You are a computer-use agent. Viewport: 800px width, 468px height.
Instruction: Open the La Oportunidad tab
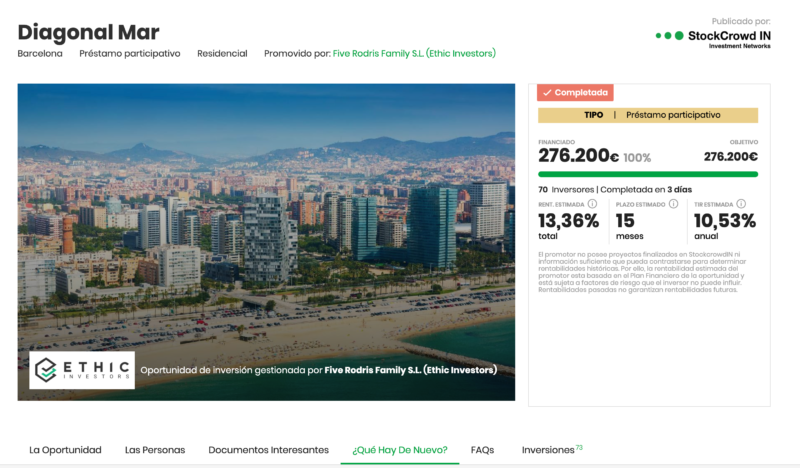65,450
